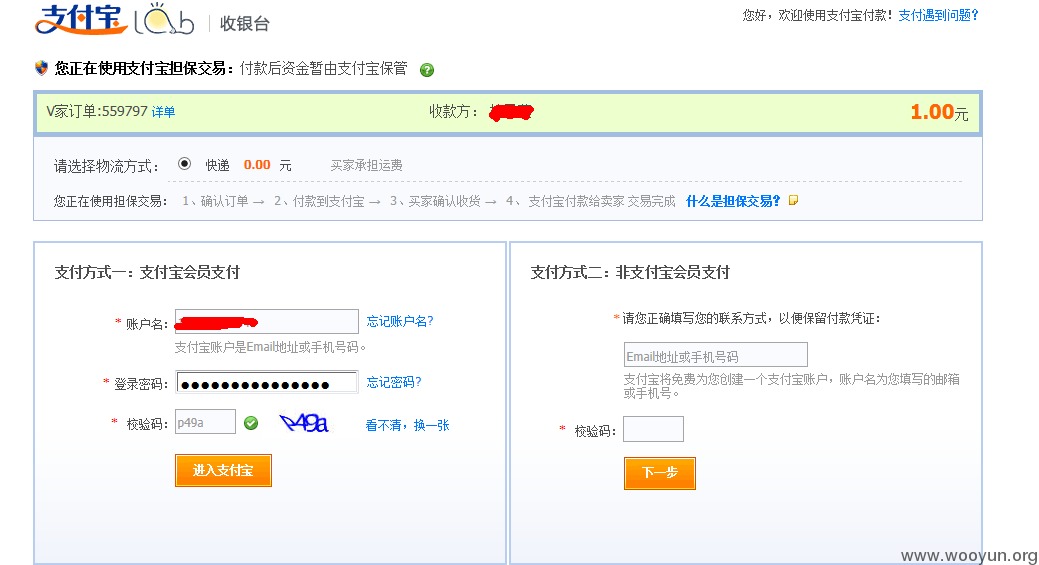Click the 支付方式一：支付宝会员支付 heading
Image resolution: width=1039 pixels, height=565 pixels.
pyautogui.click(x=147, y=272)
